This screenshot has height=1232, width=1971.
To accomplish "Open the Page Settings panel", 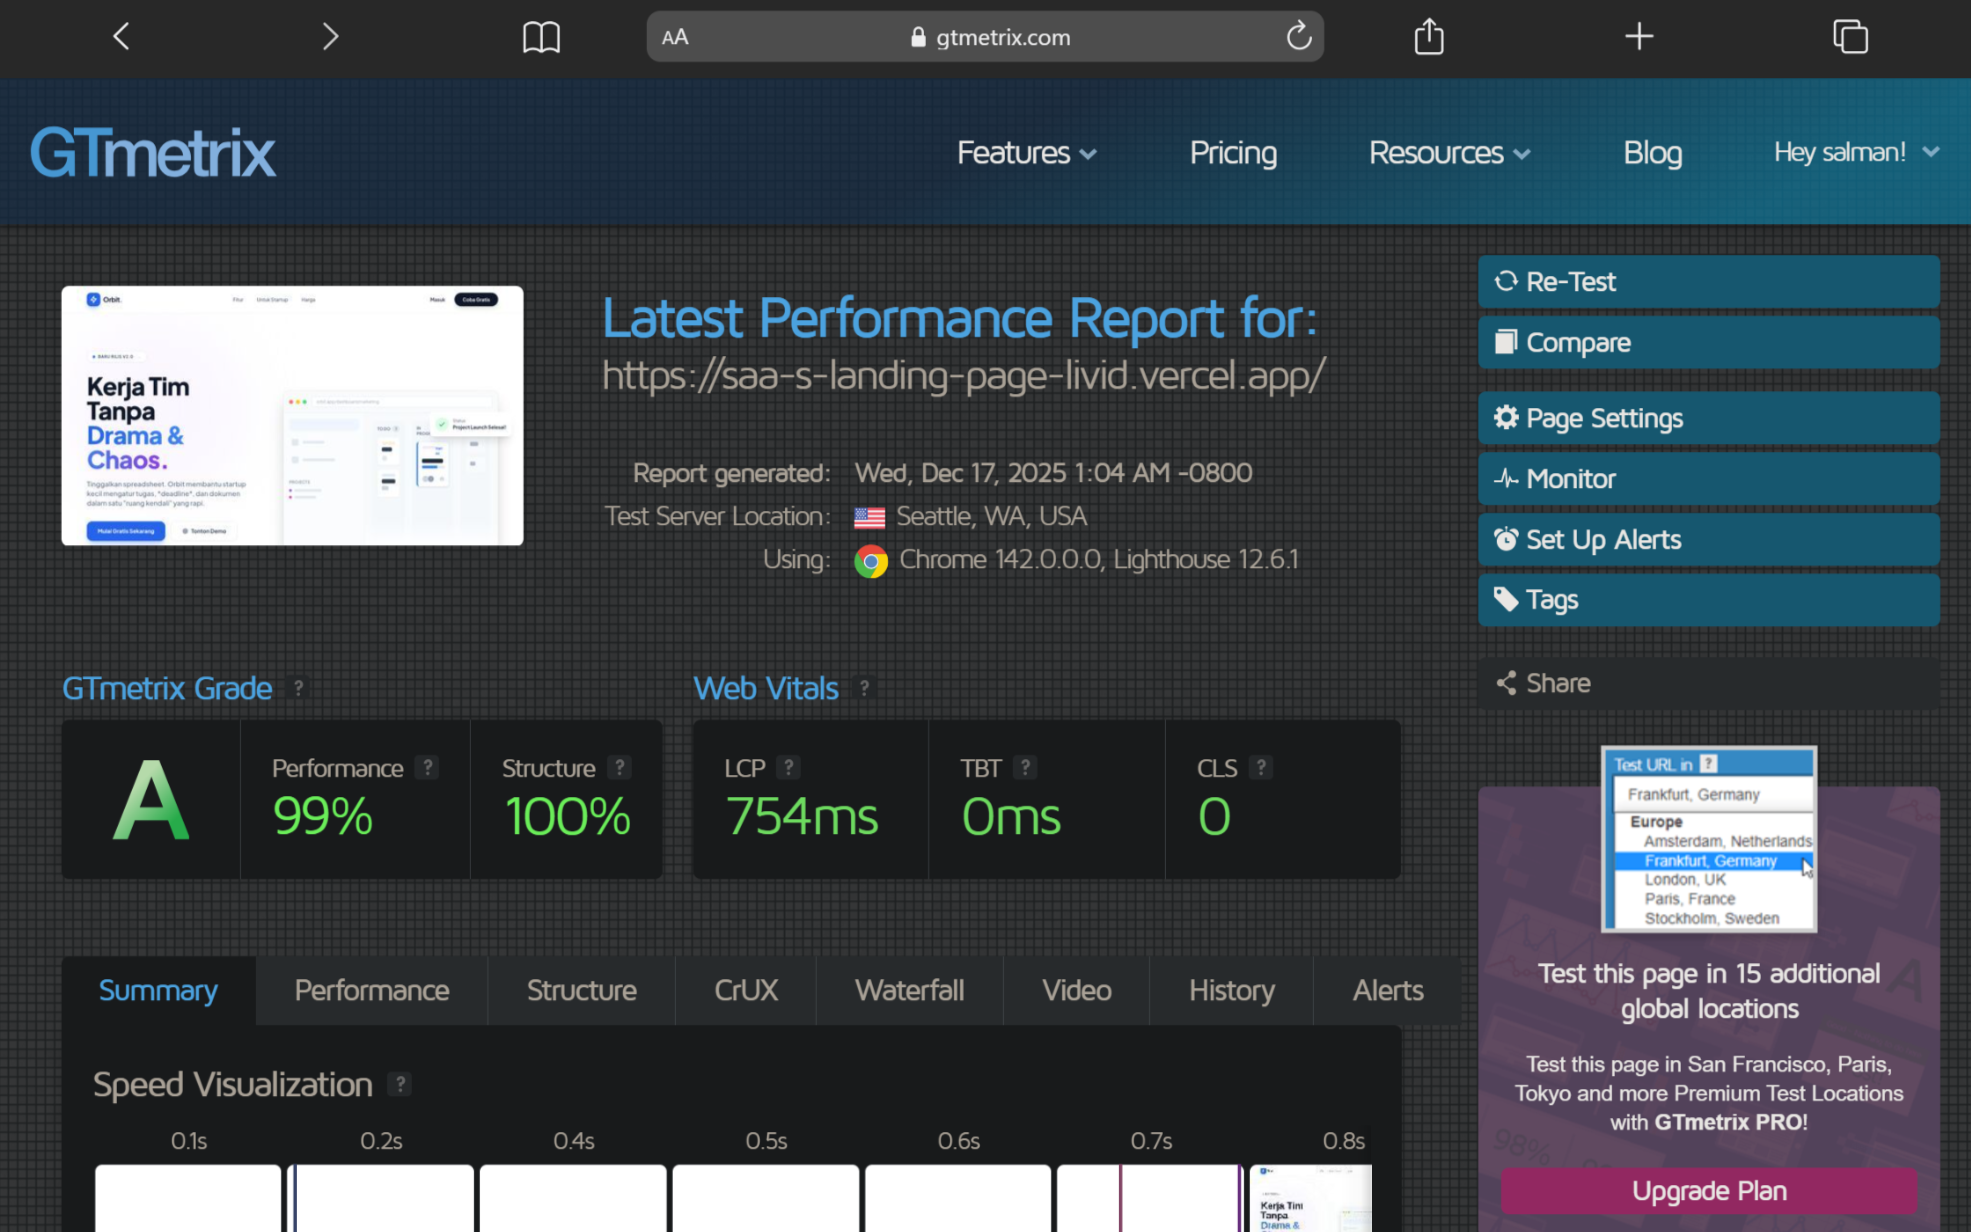I will coord(1708,418).
